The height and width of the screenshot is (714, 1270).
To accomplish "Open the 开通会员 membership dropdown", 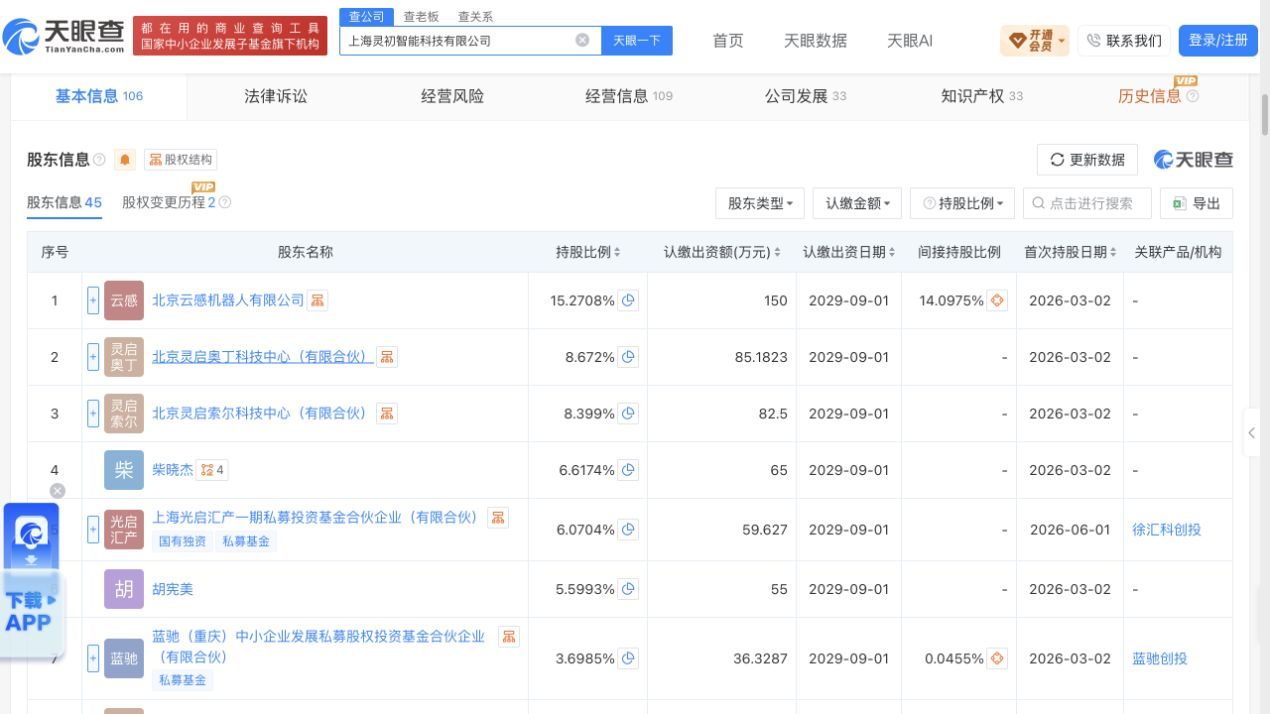I will 1034,40.
